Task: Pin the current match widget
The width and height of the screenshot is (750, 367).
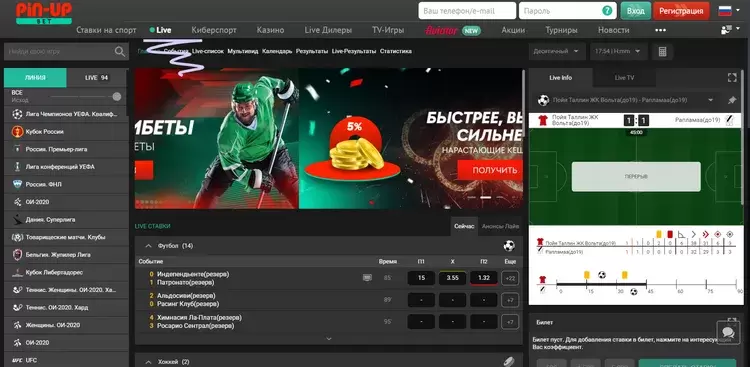Action: pos(732,100)
